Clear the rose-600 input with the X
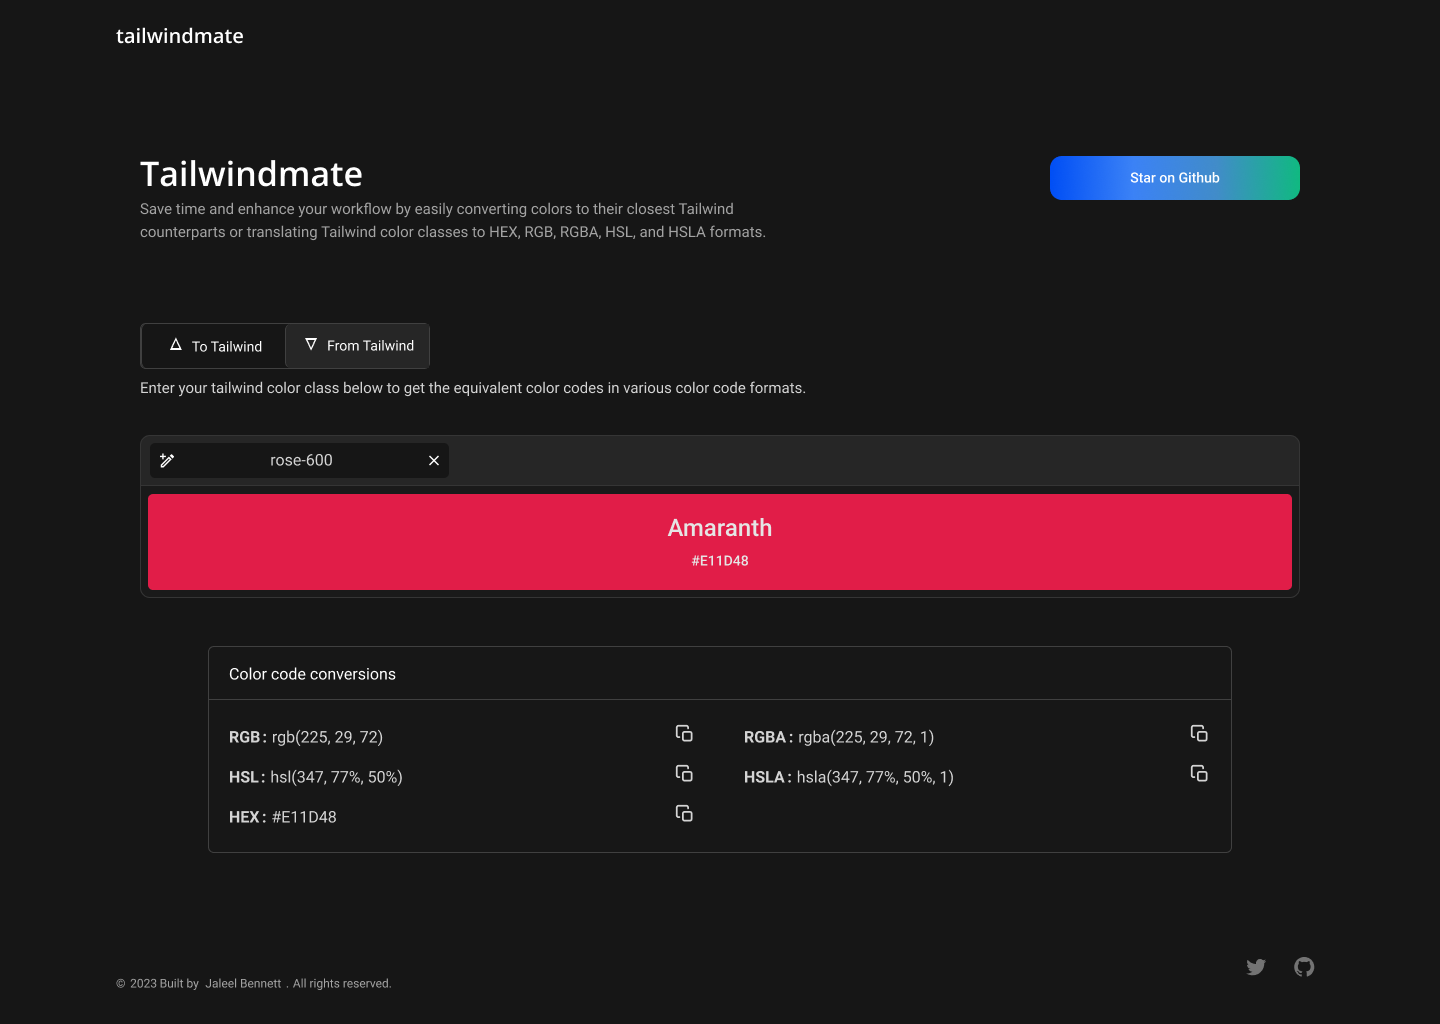1440x1024 pixels. (x=434, y=460)
